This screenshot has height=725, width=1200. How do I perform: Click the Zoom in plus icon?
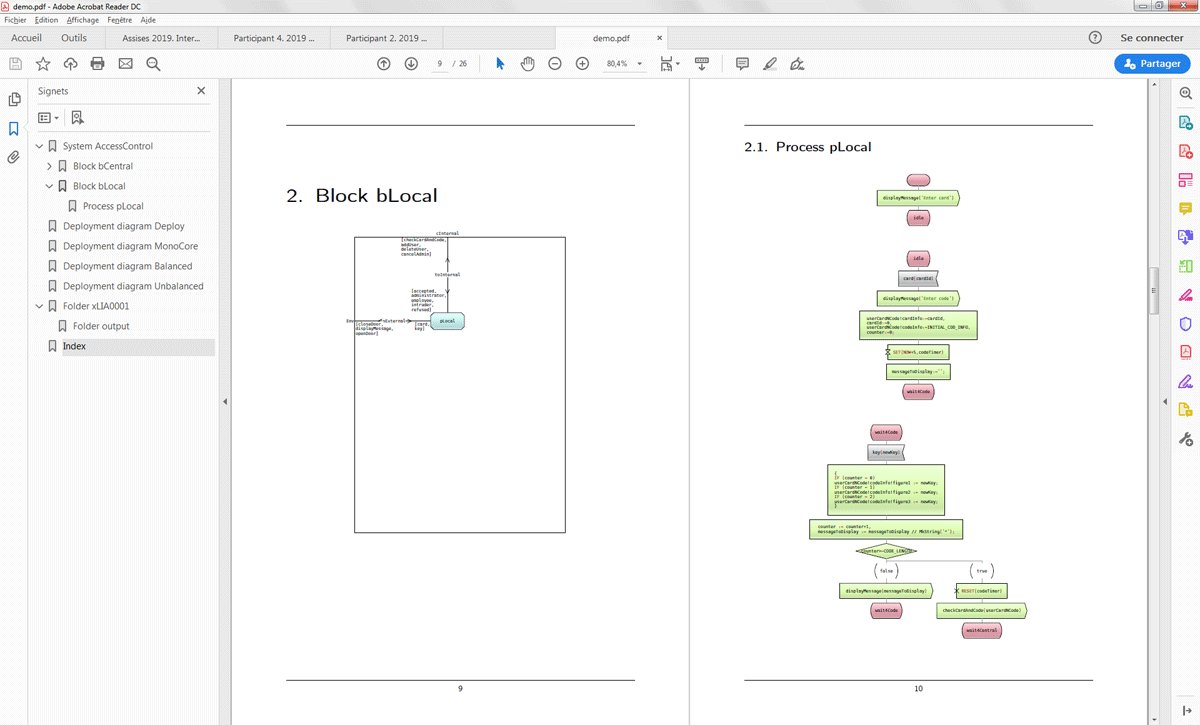[x=582, y=64]
